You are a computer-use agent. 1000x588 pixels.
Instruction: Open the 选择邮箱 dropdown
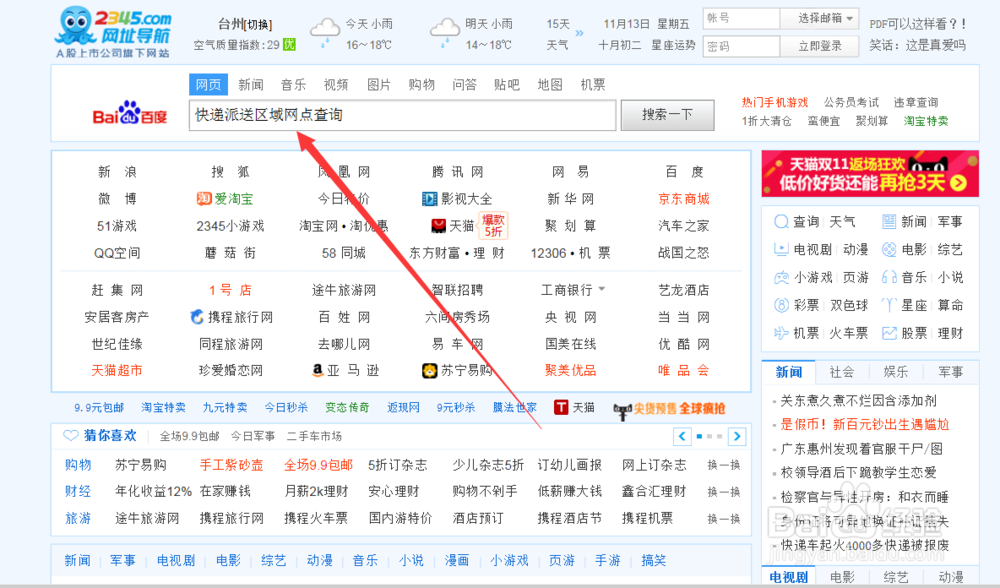(820, 18)
